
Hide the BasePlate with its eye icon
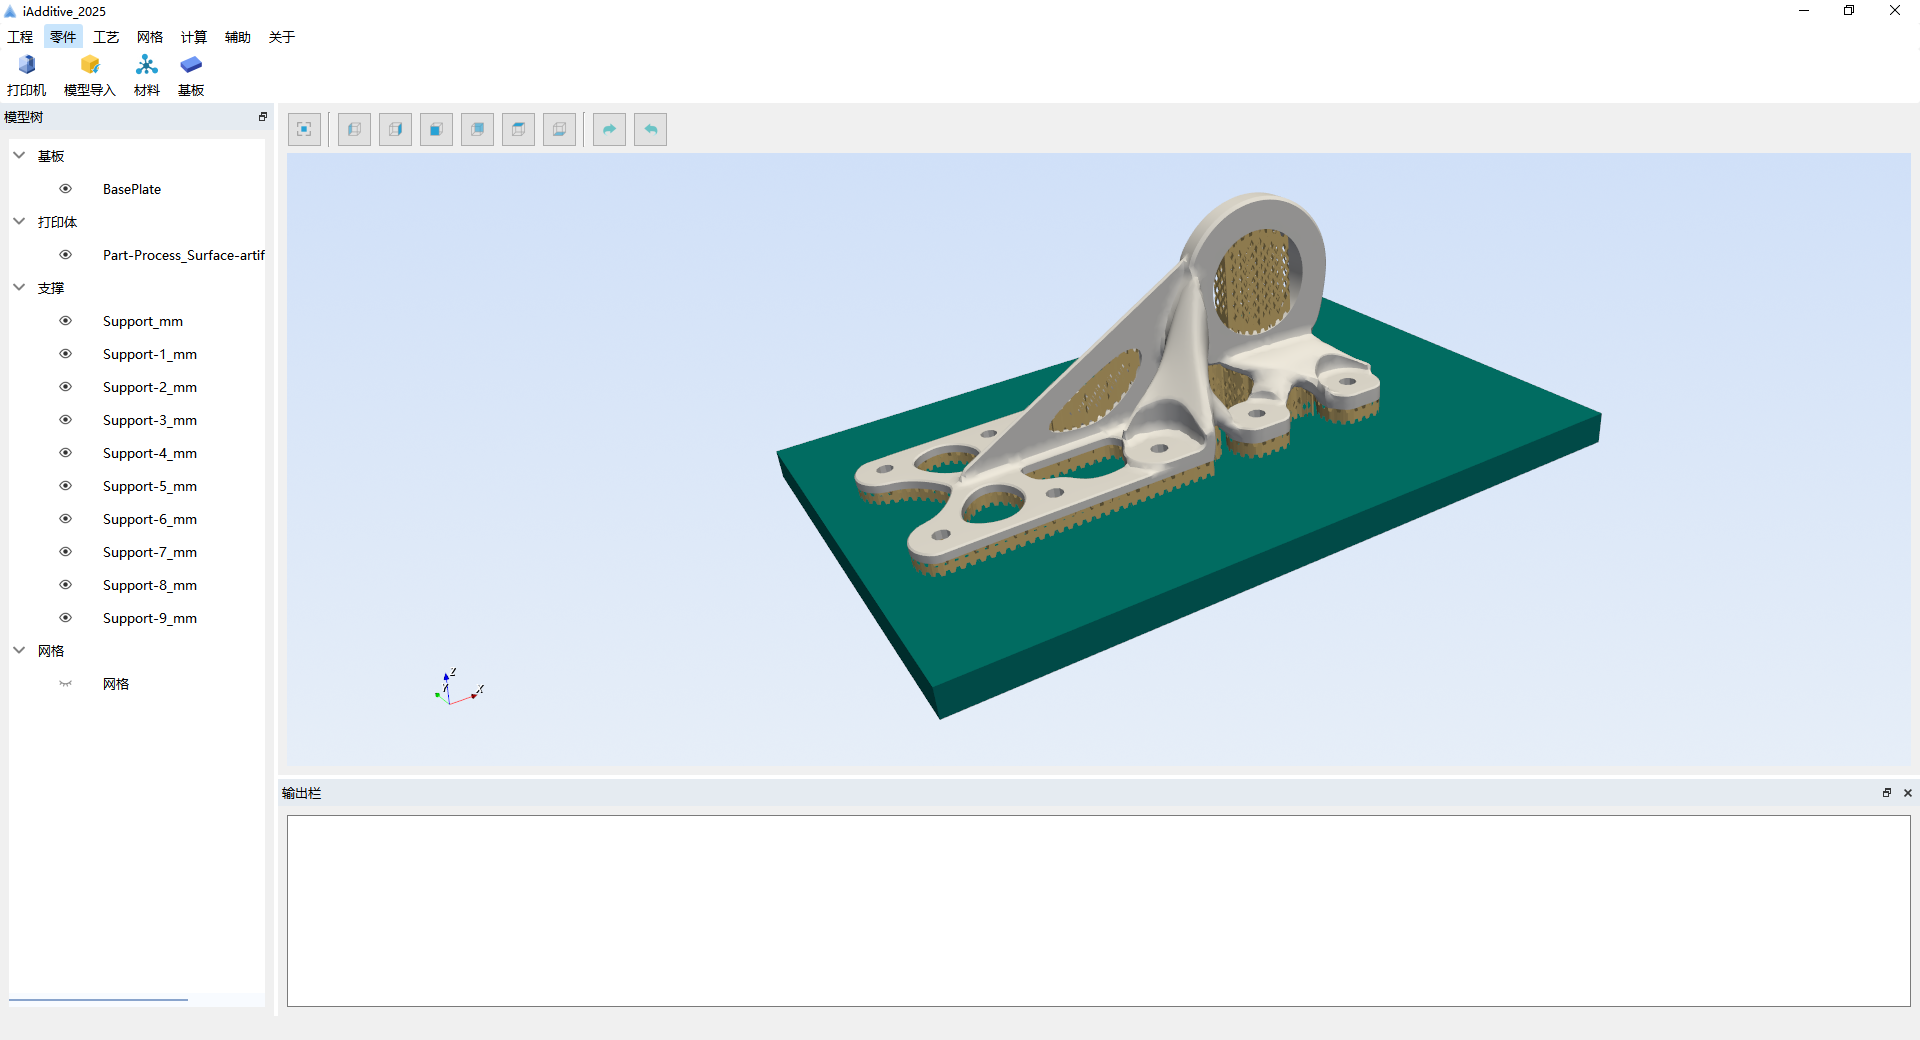pyautogui.click(x=66, y=189)
